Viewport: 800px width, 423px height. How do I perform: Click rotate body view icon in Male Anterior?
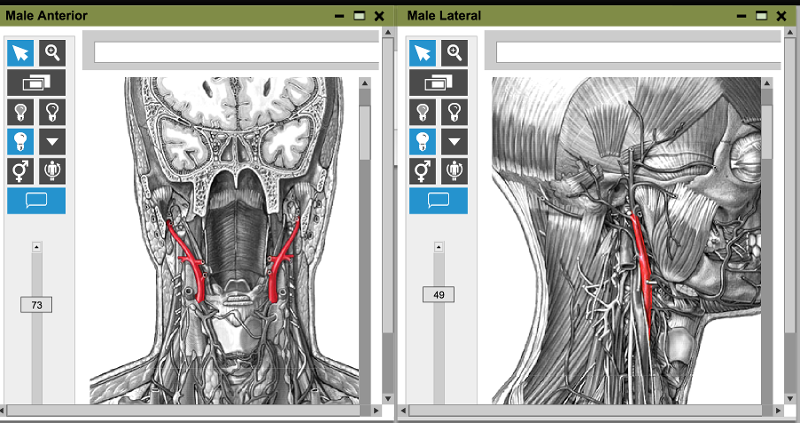tap(52, 170)
